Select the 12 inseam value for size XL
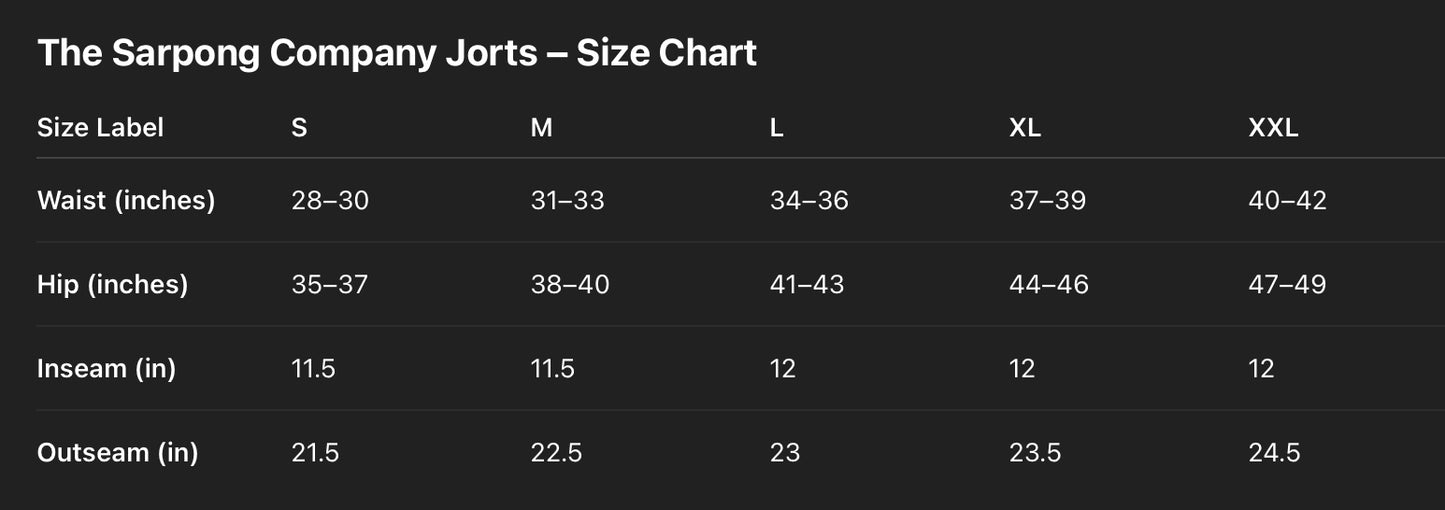 pos(1022,368)
